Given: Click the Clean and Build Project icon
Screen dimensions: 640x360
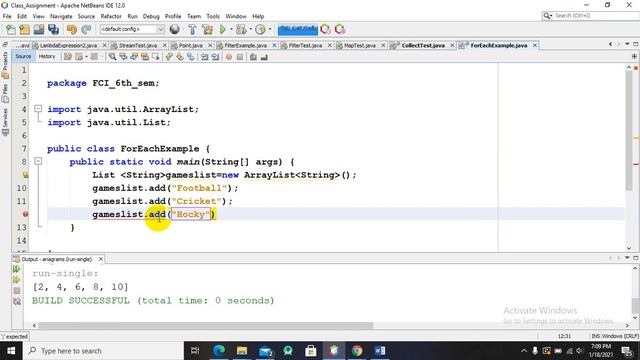Looking at the screenshot, I should [x=207, y=29].
